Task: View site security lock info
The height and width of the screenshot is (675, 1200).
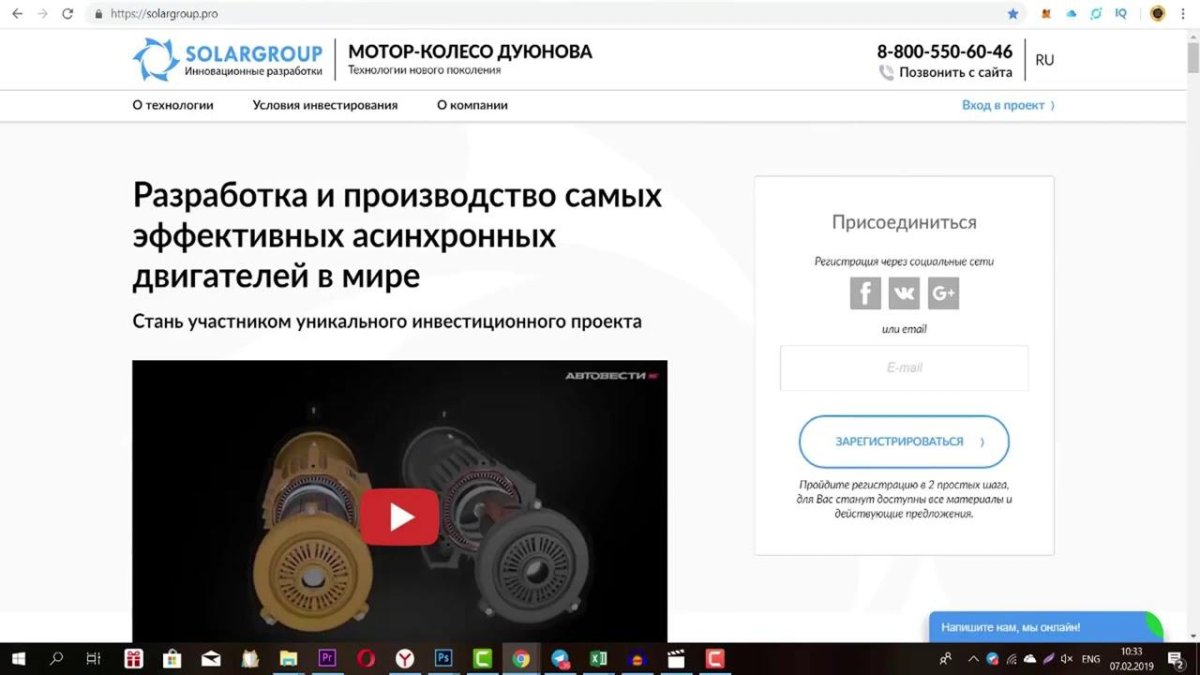Action: pyautogui.click(x=98, y=14)
